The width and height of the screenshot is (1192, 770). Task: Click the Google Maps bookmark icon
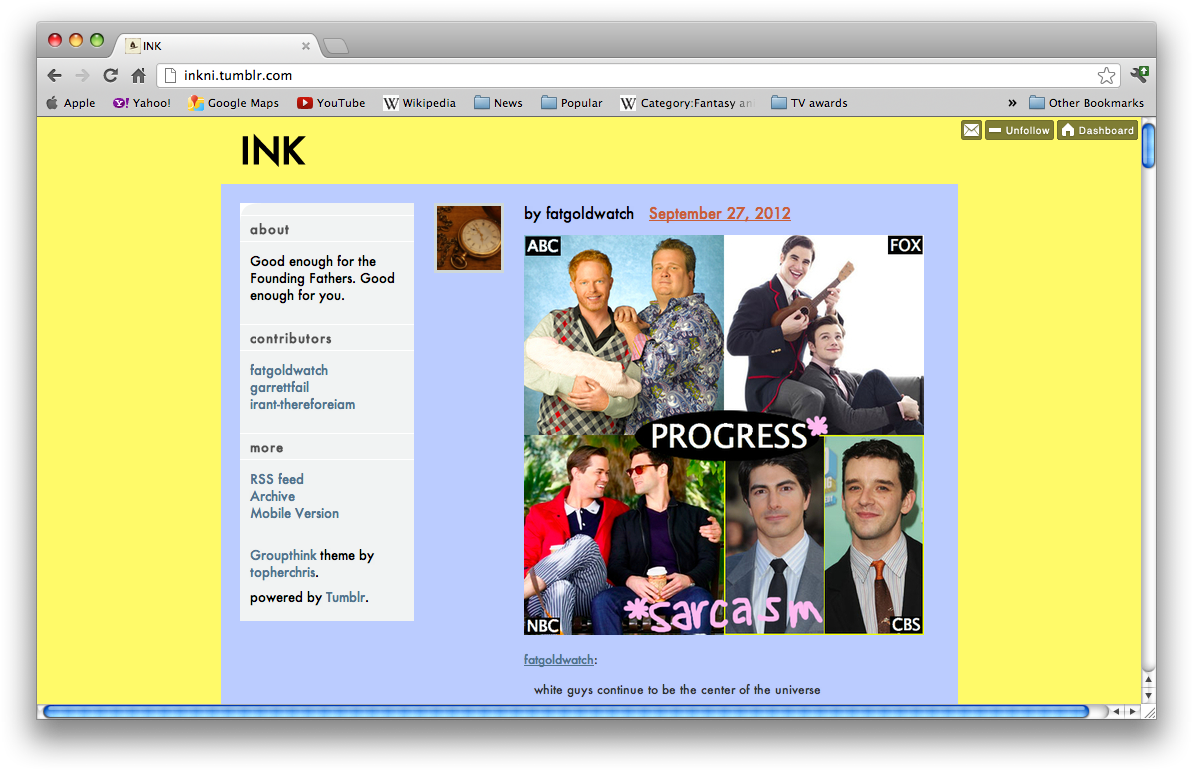[196, 103]
